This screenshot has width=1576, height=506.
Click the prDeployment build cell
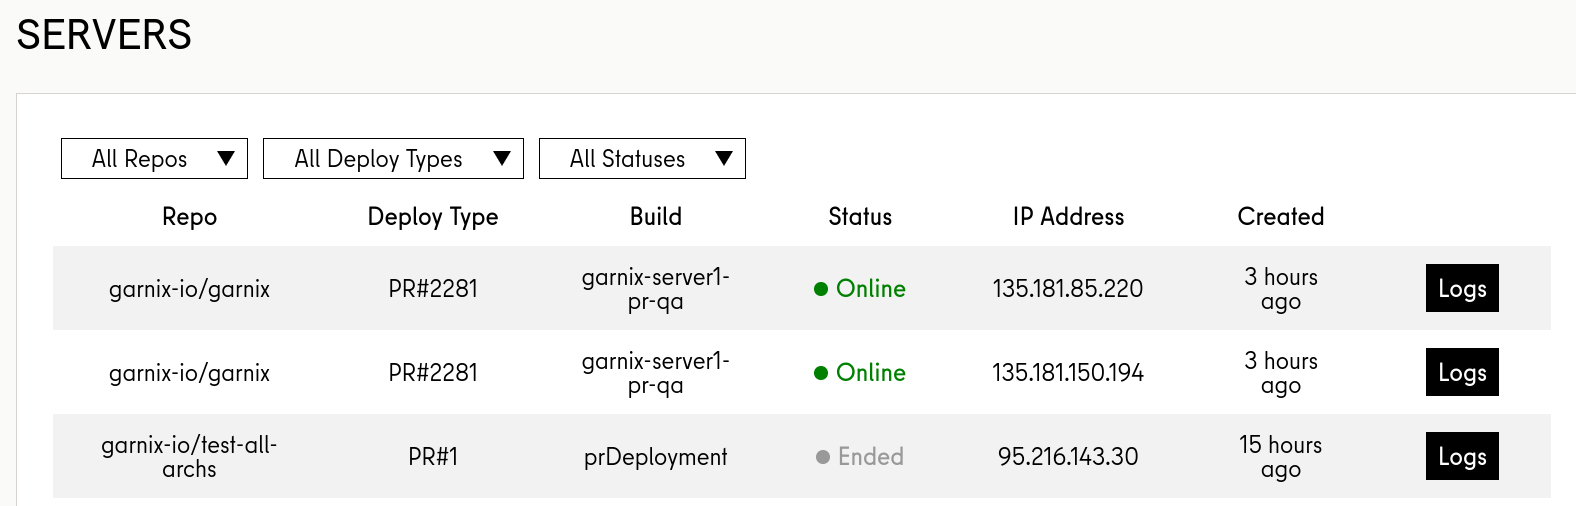[x=656, y=457]
